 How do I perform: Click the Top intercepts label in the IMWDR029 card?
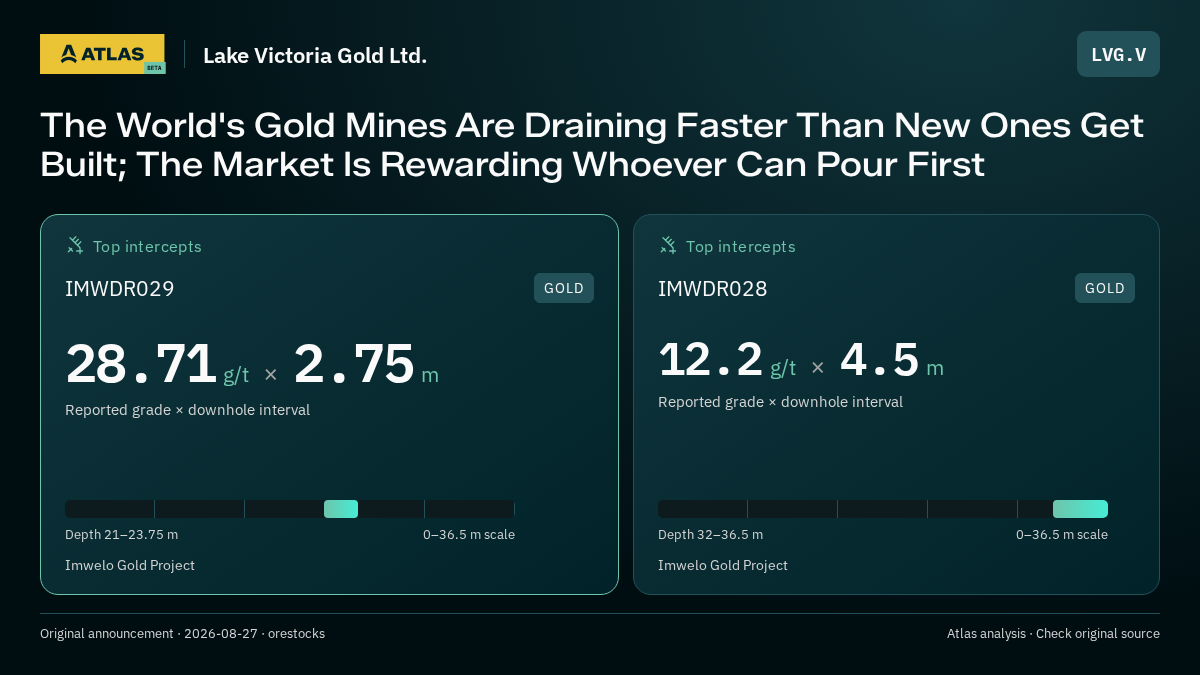tap(147, 247)
